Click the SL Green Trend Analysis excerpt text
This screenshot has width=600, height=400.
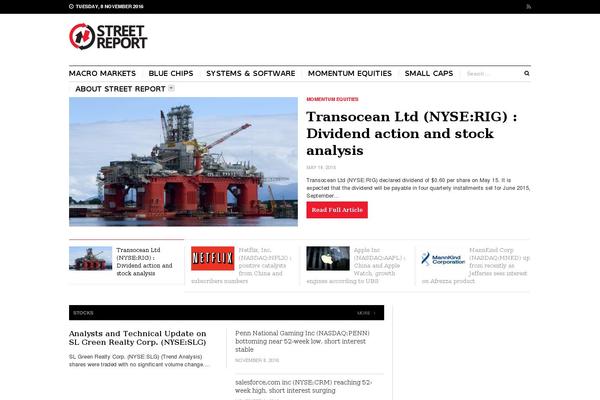click(x=139, y=361)
